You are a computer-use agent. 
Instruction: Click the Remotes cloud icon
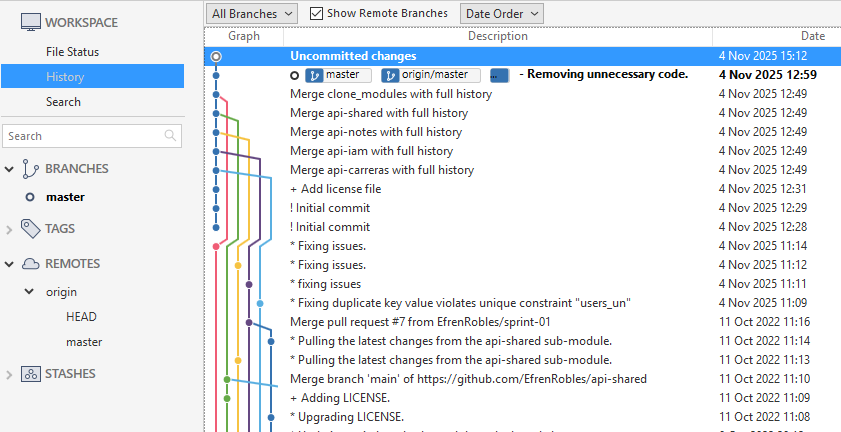[30, 264]
